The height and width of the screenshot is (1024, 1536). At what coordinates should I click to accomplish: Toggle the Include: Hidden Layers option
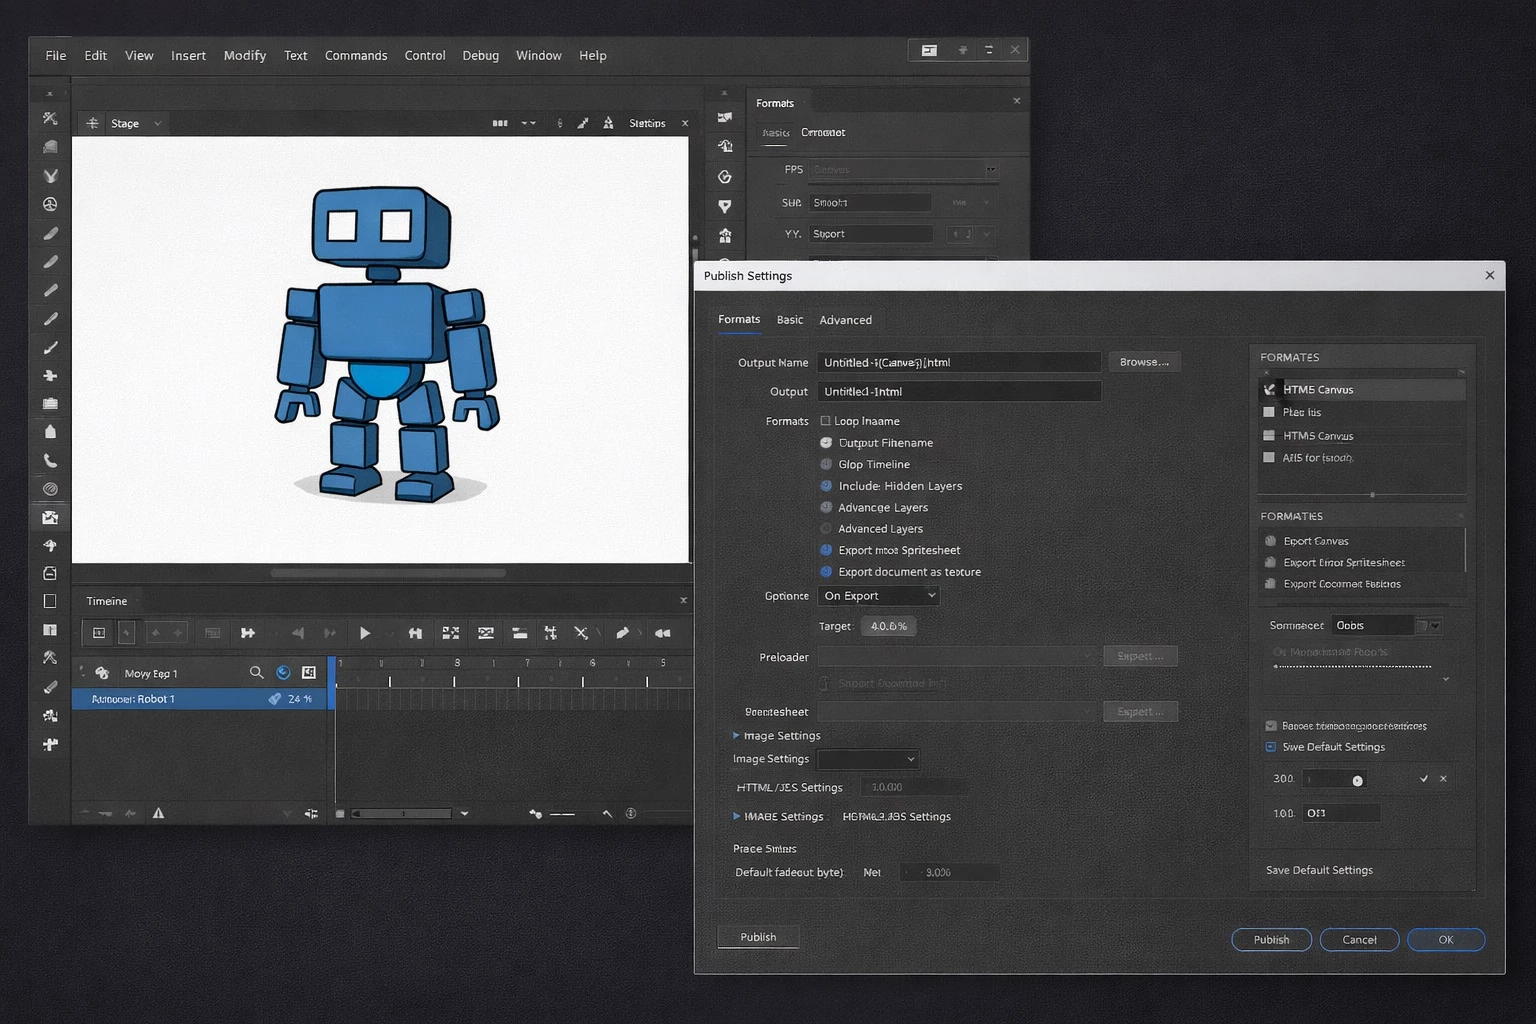tap(826, 486)
